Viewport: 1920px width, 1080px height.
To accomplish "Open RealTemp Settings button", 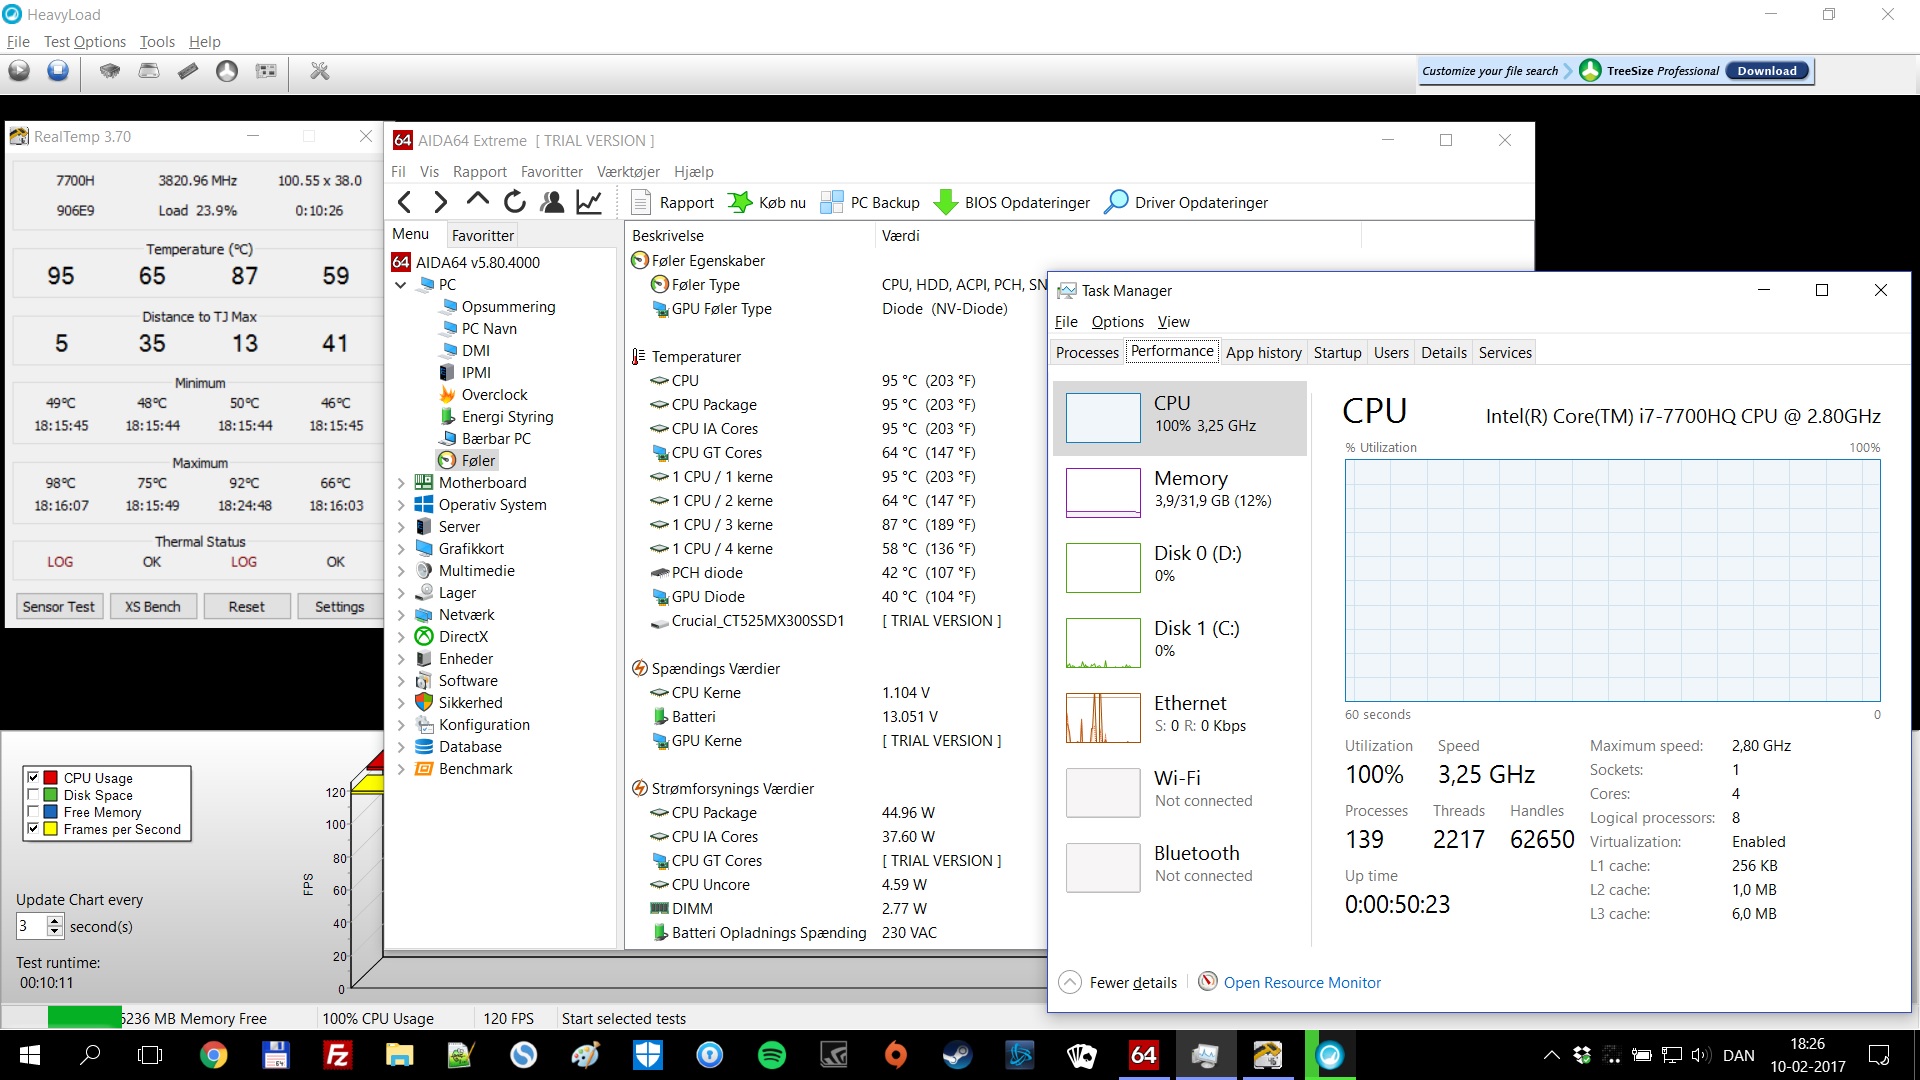I will pos(340,606).
